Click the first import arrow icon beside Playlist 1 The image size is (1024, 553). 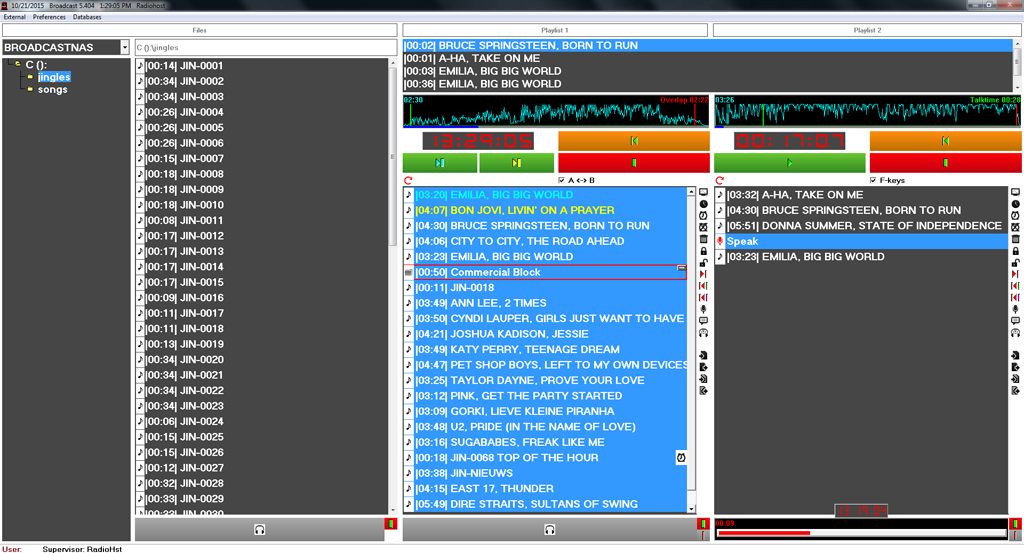(x=703, y=356)
